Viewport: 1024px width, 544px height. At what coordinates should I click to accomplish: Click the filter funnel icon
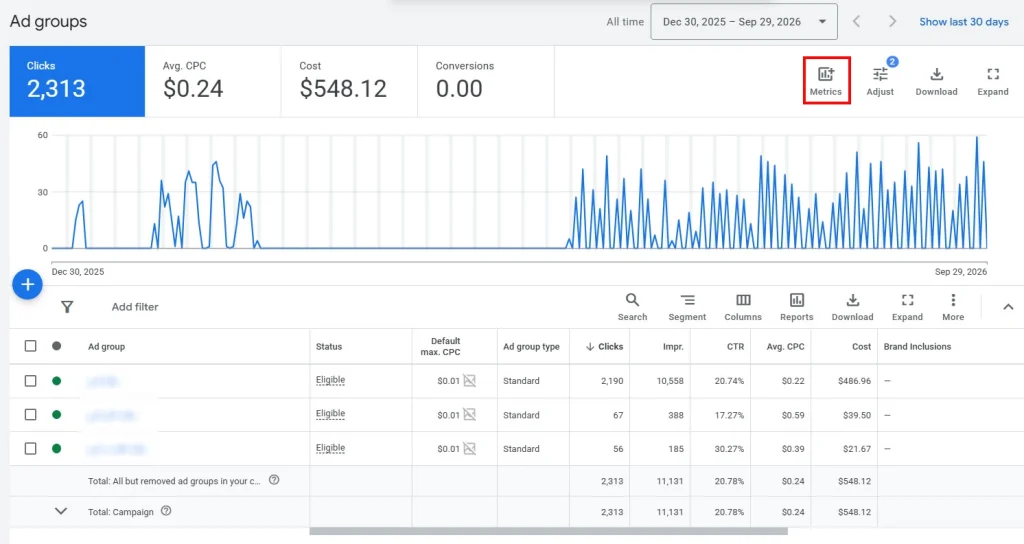click(x=67, y=306)
